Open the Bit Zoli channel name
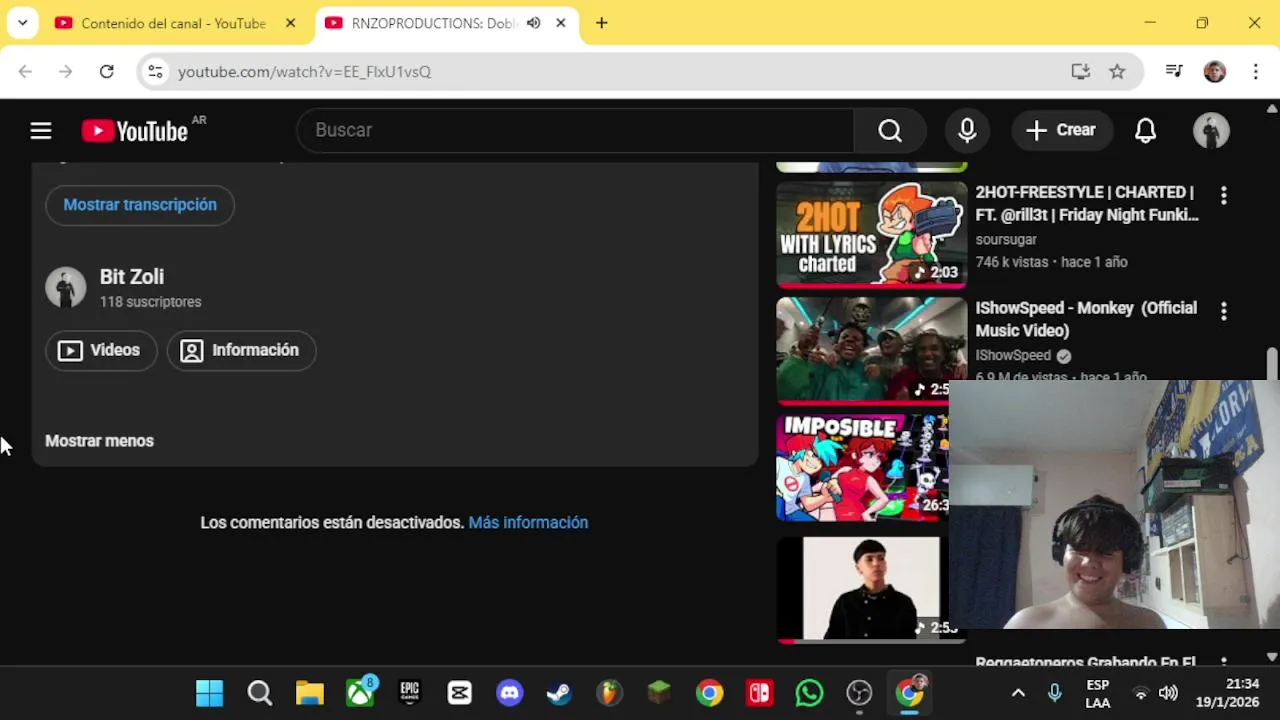The height and width of the screenshot is (720, 1280). pyautogui.click(x=132, y=277)
